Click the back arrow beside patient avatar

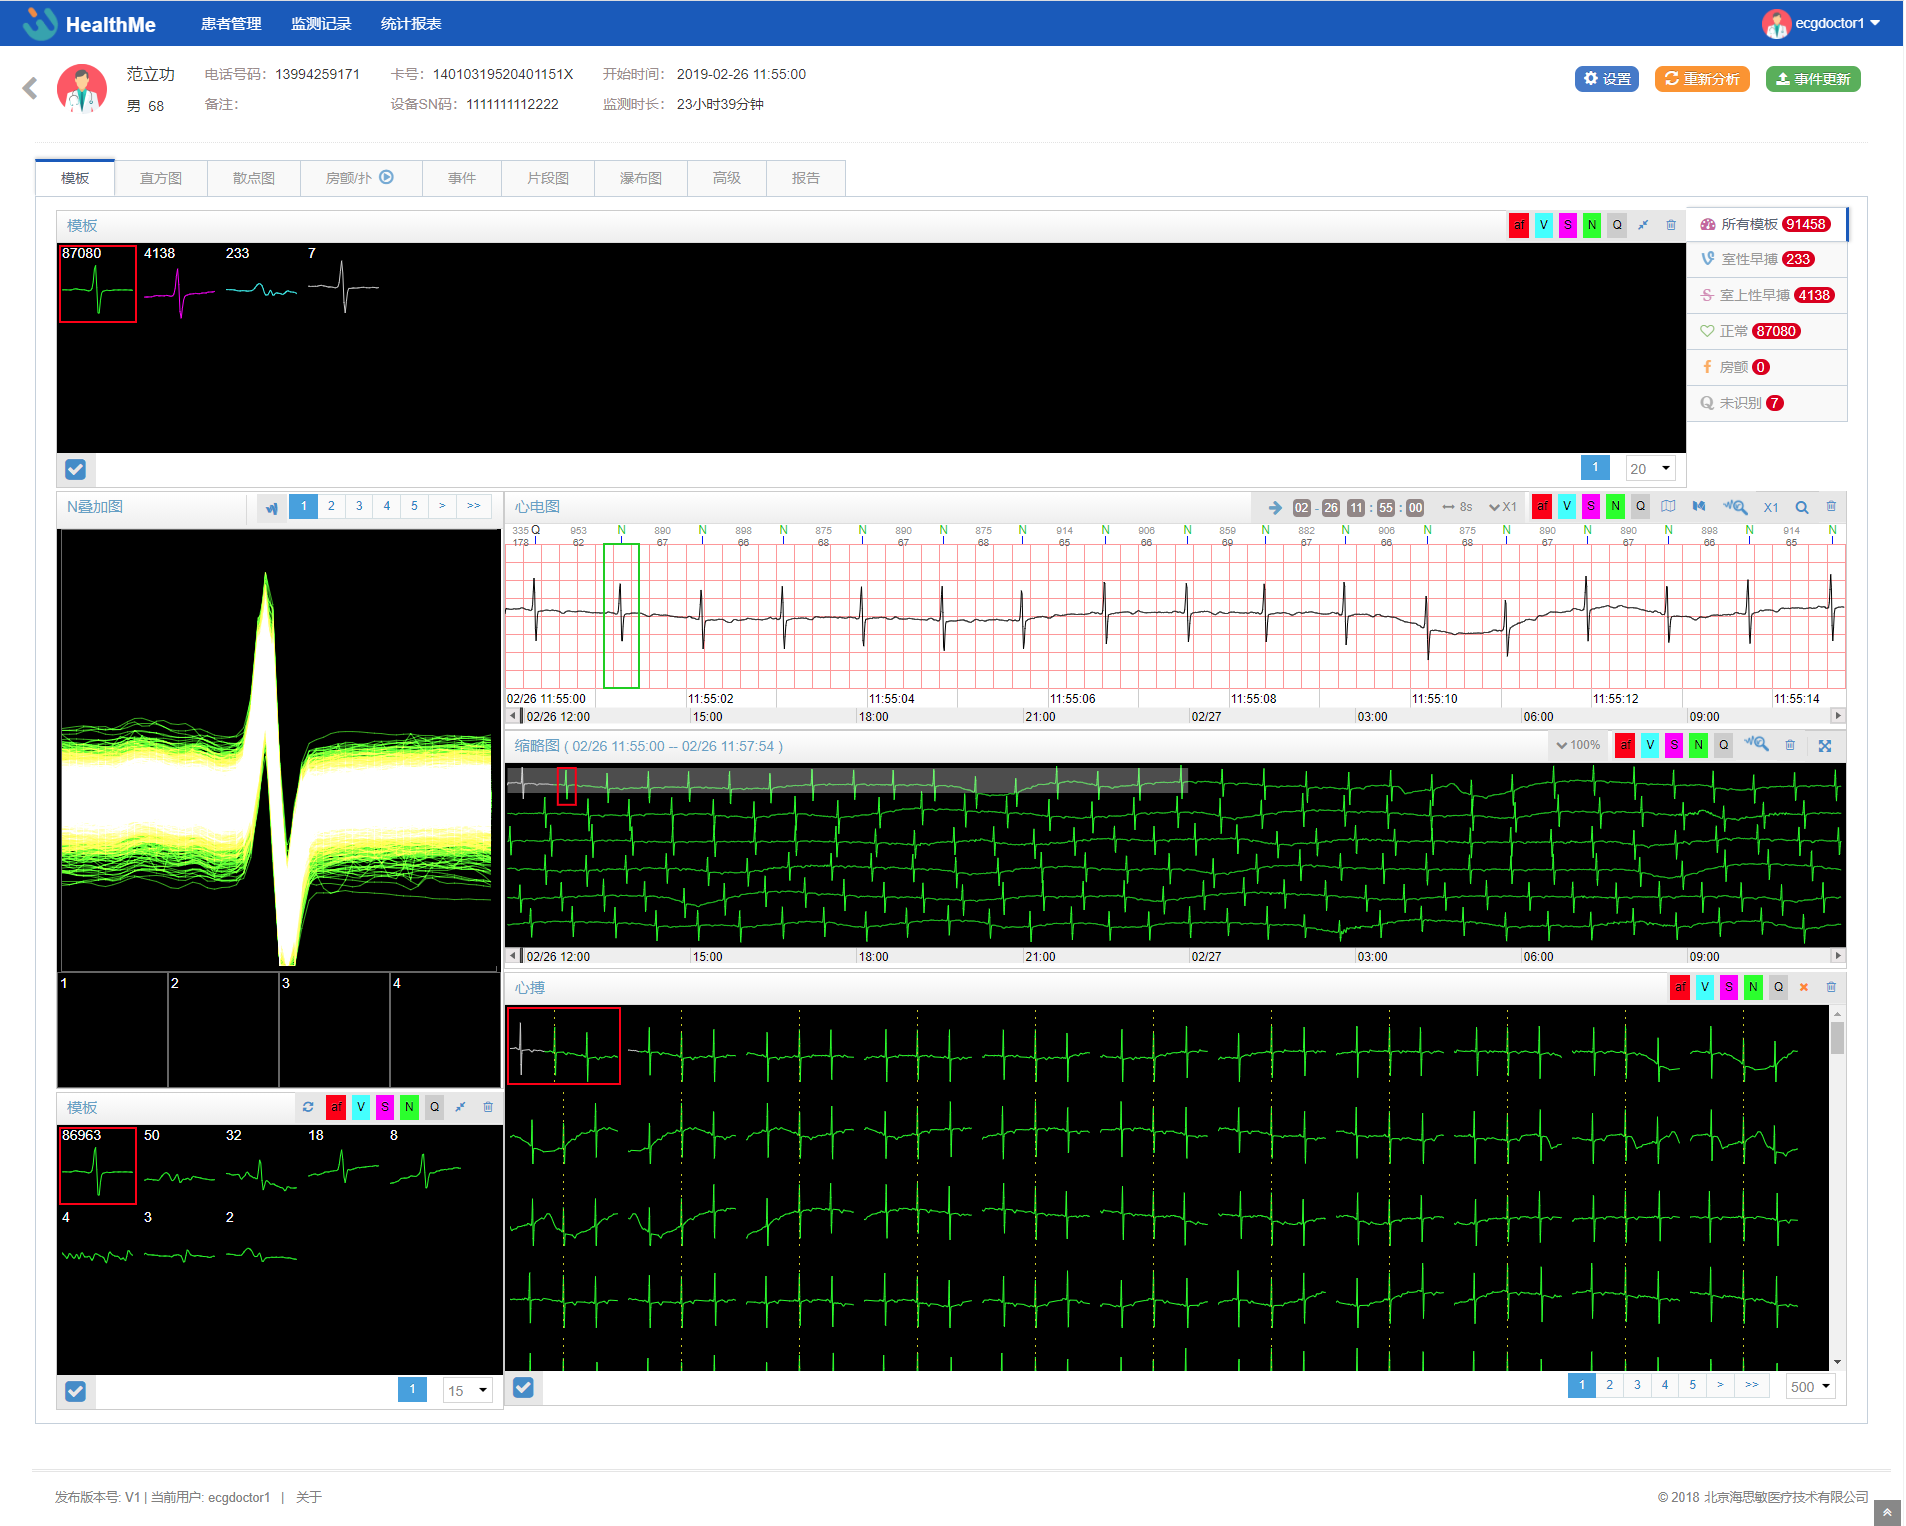click(30, 89)
